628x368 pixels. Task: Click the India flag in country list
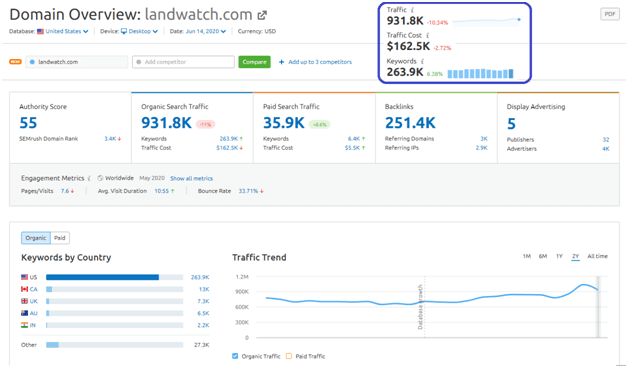tap(24, 325)
